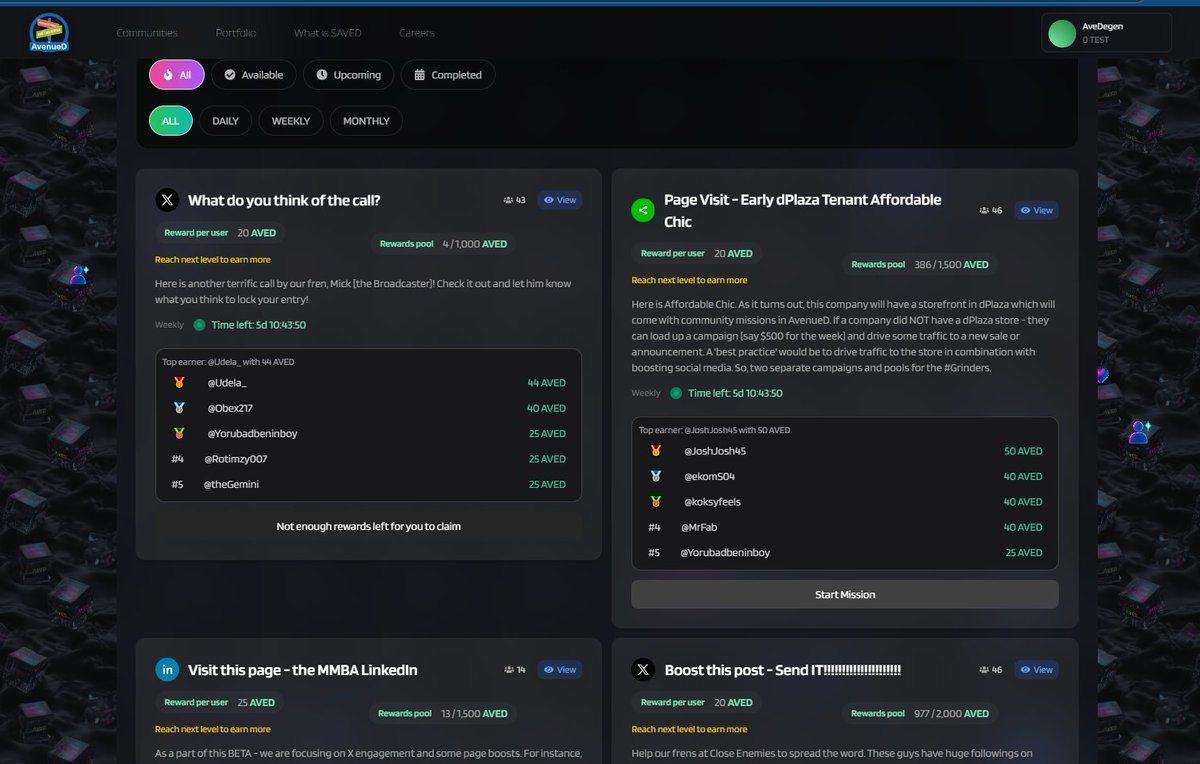The height and width of the screenshot is (764, 1200).
Task: Filter missions by Completed
Action: pyautogui.click(x=448, y=75)
